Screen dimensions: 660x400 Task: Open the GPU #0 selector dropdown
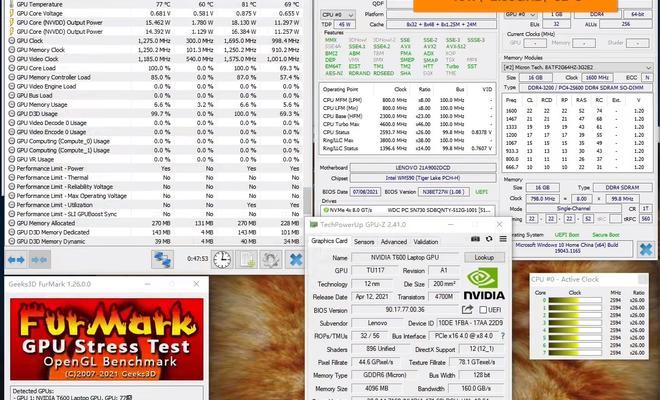[520, 14]
